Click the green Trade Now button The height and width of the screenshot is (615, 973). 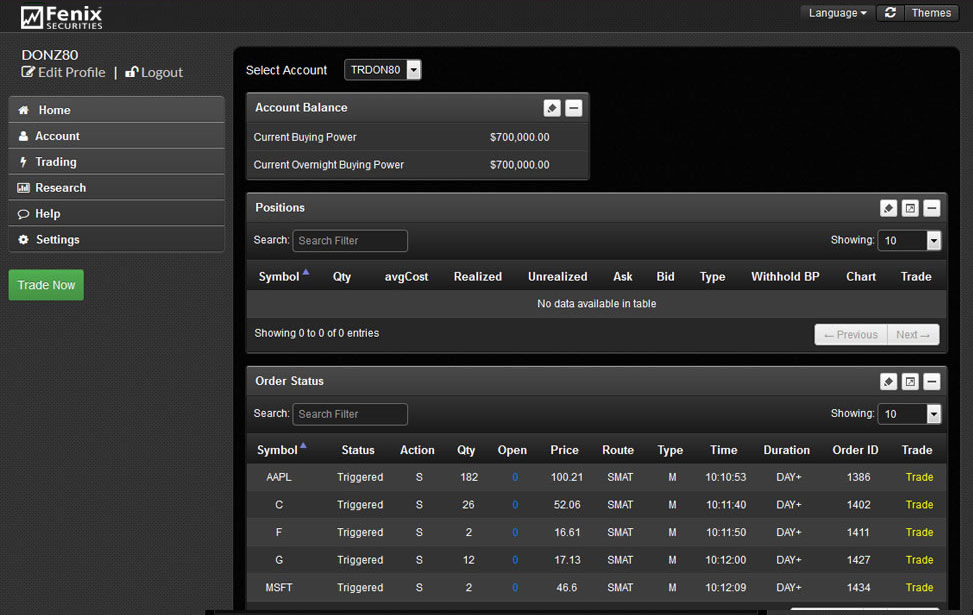coord(46,285)
